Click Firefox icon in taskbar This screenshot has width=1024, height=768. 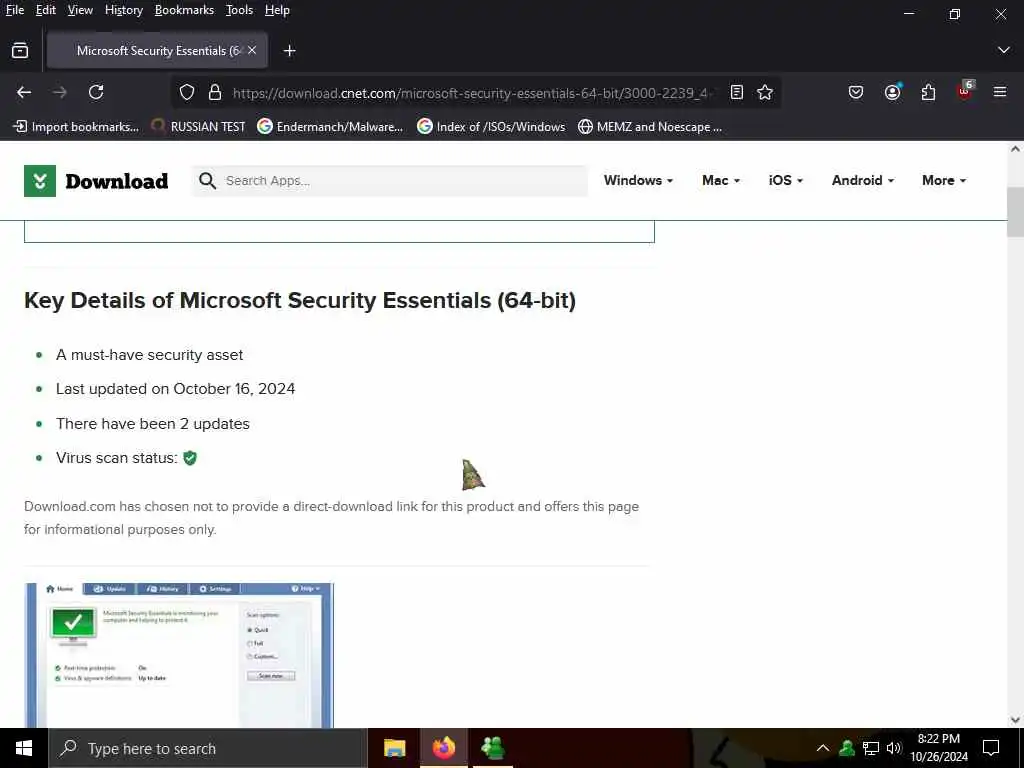[443, 748]
